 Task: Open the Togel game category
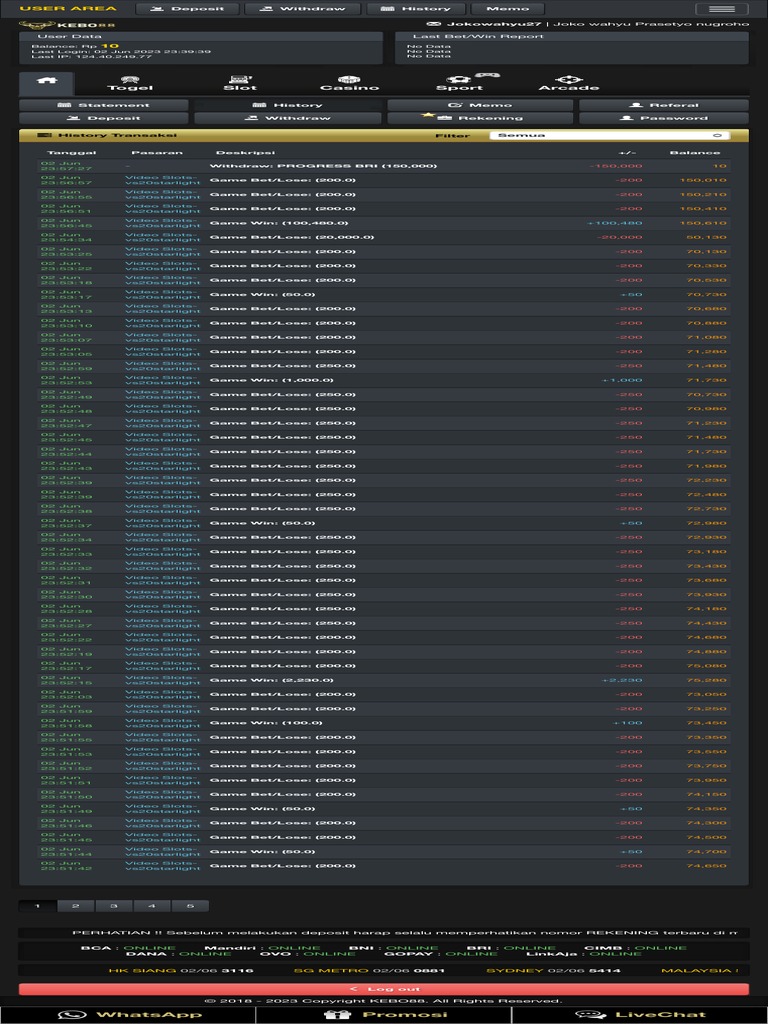(x=130, y=83)
